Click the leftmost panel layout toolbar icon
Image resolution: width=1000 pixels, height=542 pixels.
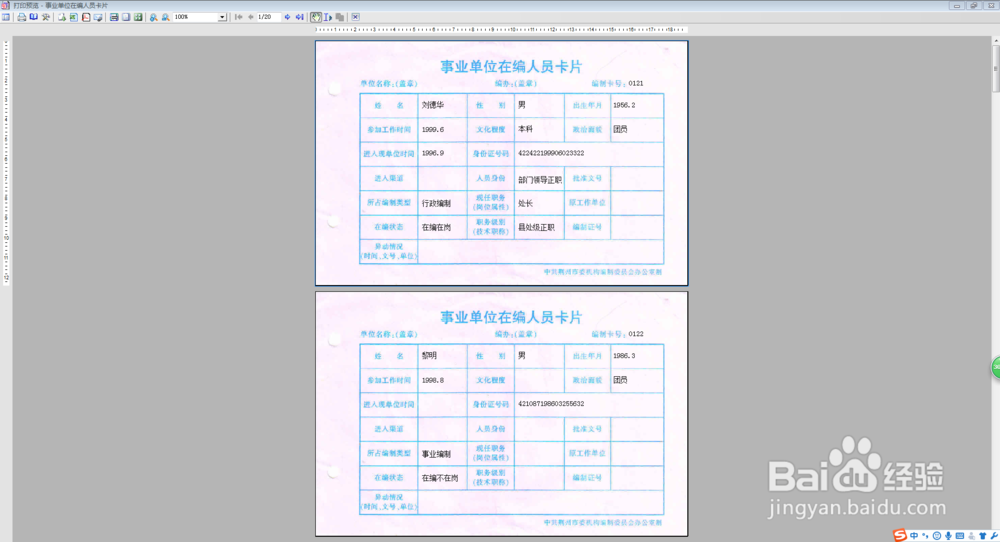pos(6,17)
